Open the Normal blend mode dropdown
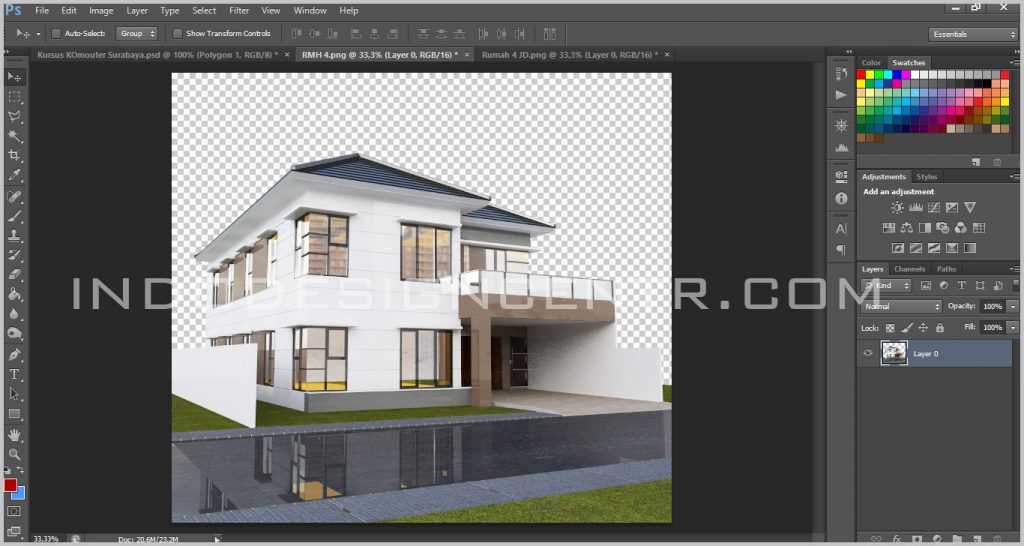Viewport: 1024px width, 546px height. (901, 306)
